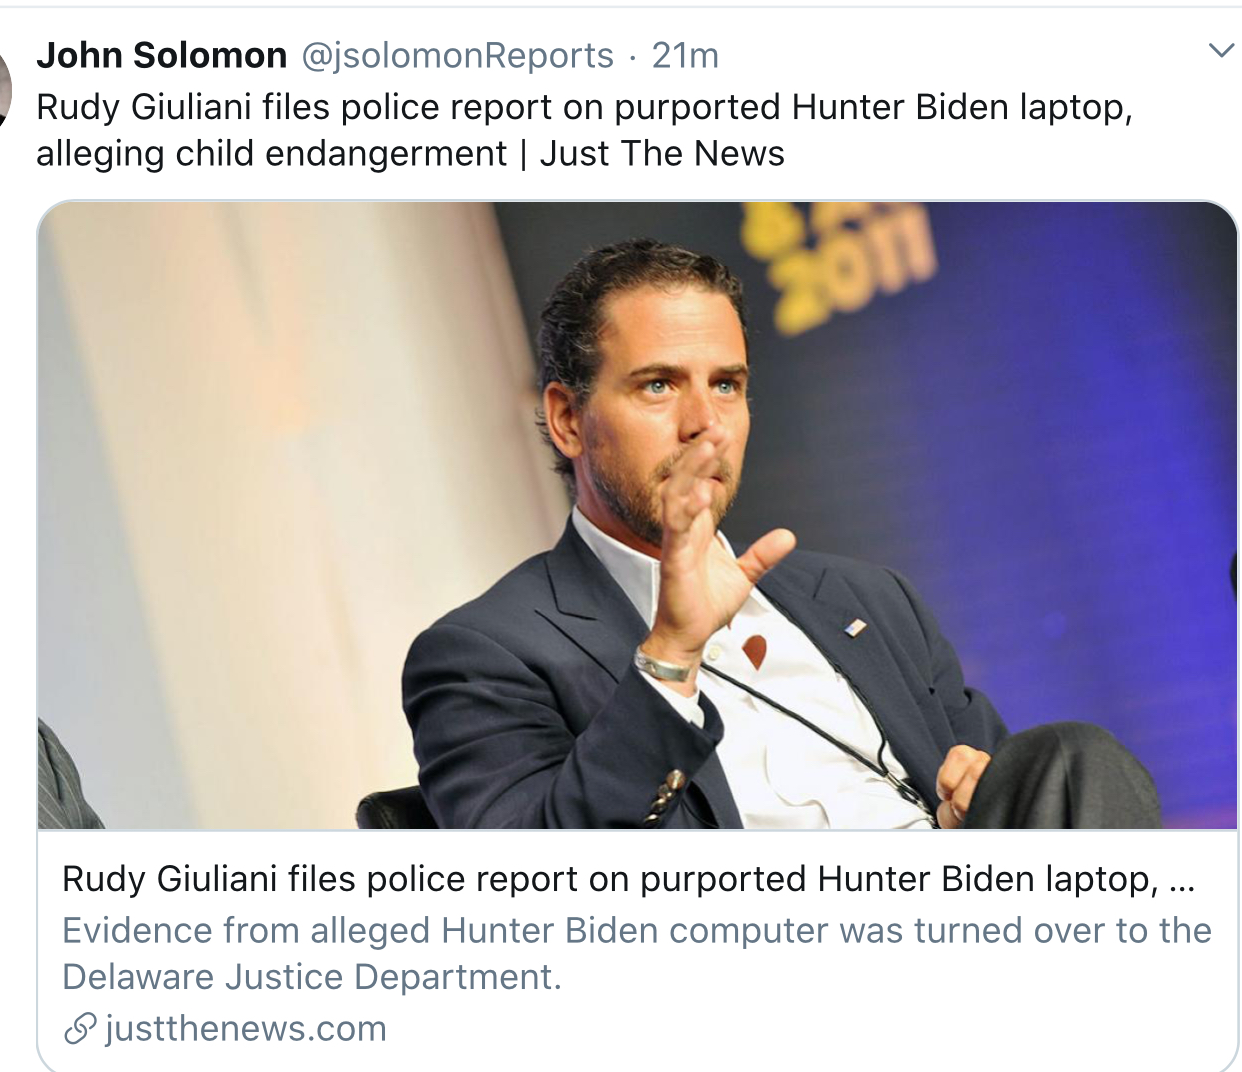Click the tweet text's first line

tap(584, 107)
